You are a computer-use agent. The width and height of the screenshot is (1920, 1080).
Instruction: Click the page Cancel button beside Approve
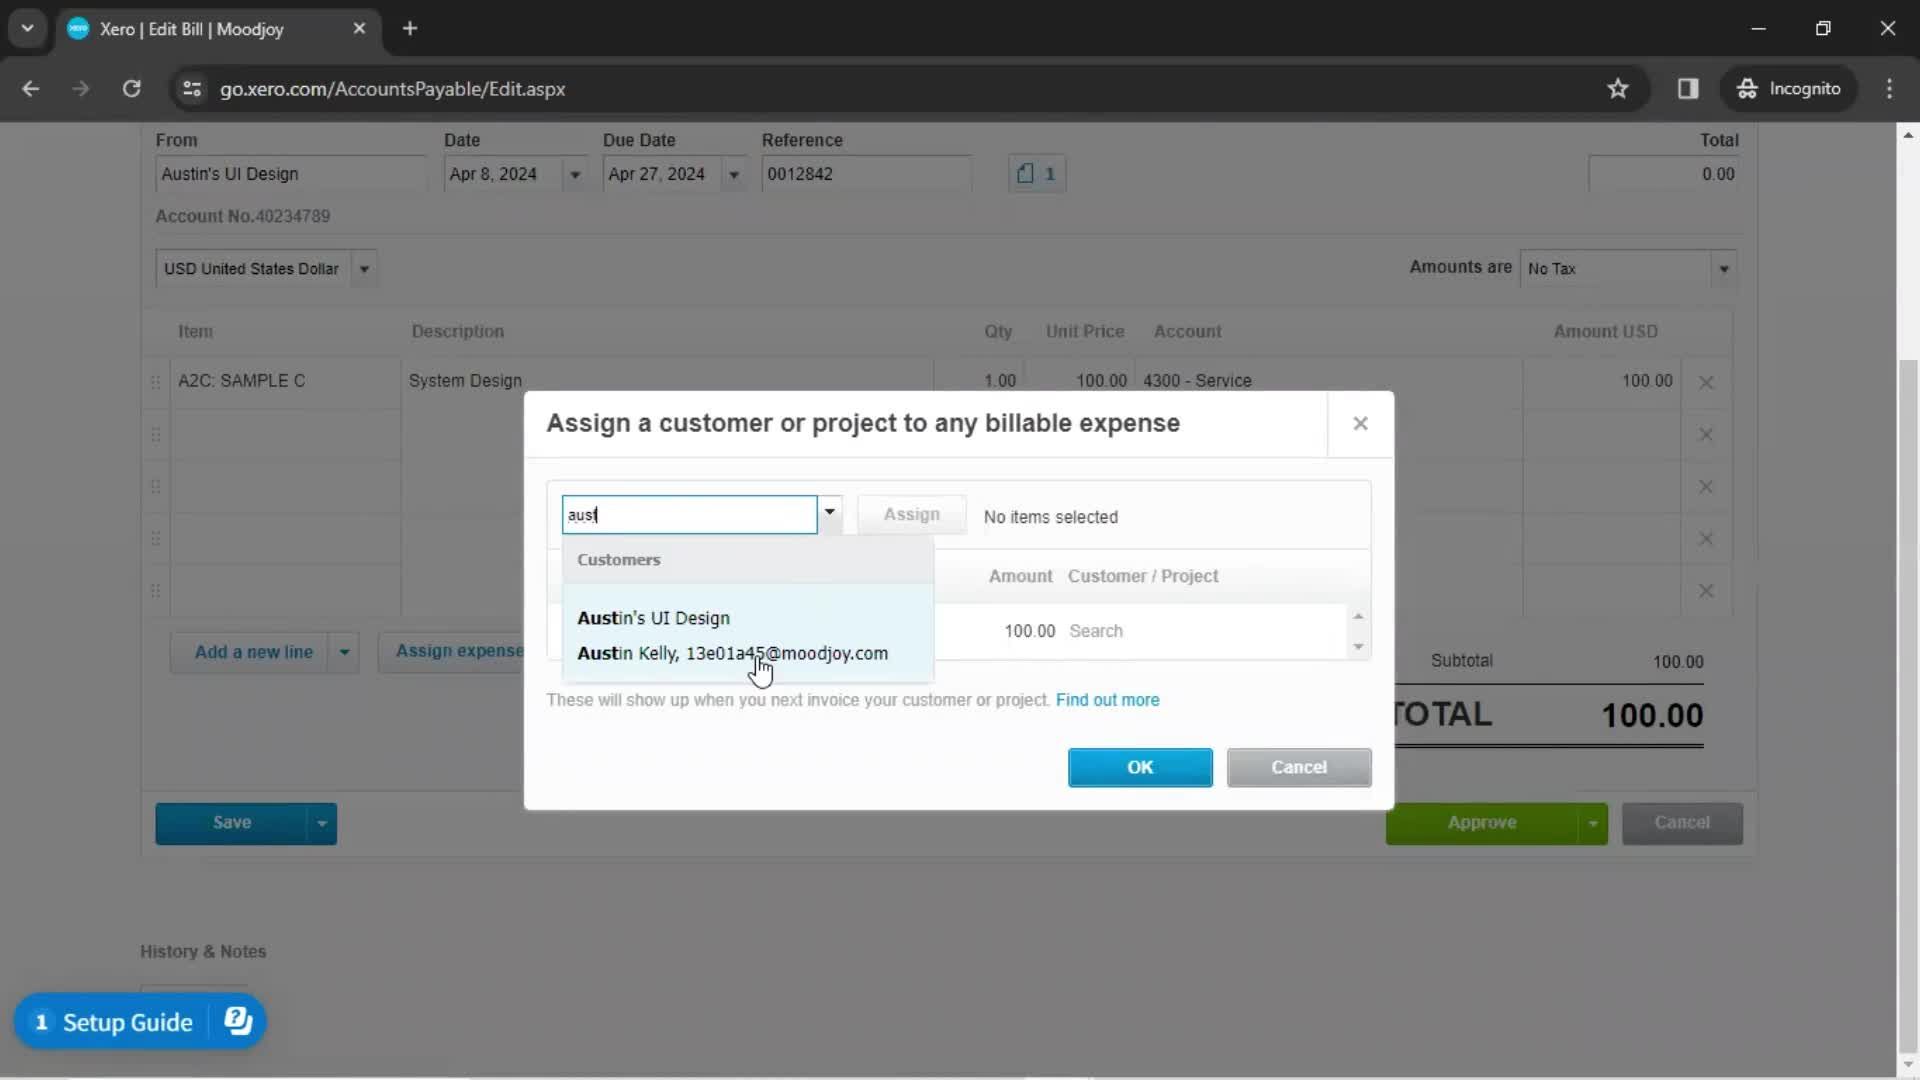click(x=1682, y=823)
